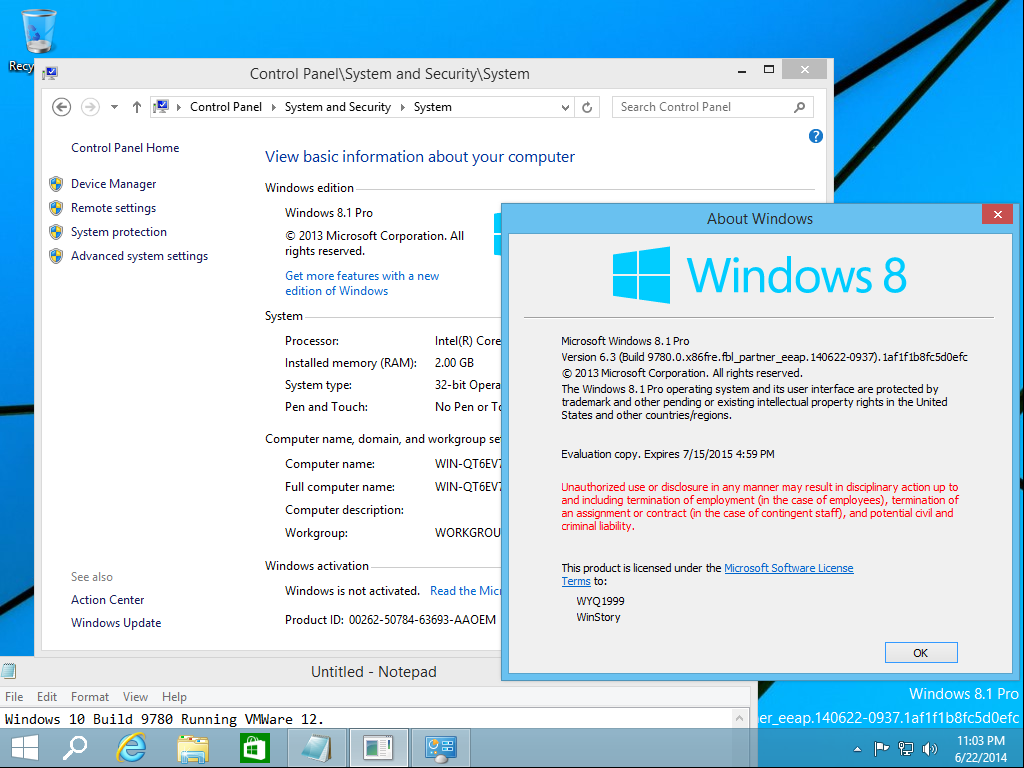Open the Advanced system settings link
Screen dimensions: 1024x768
tap(139, 256)
